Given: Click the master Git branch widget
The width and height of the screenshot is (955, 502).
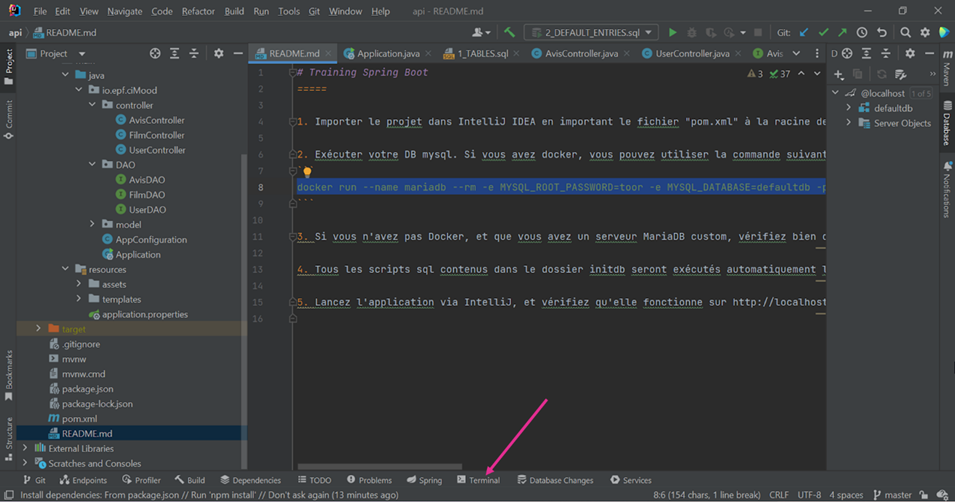Looking at the screenshot, I should click(893, 495).
